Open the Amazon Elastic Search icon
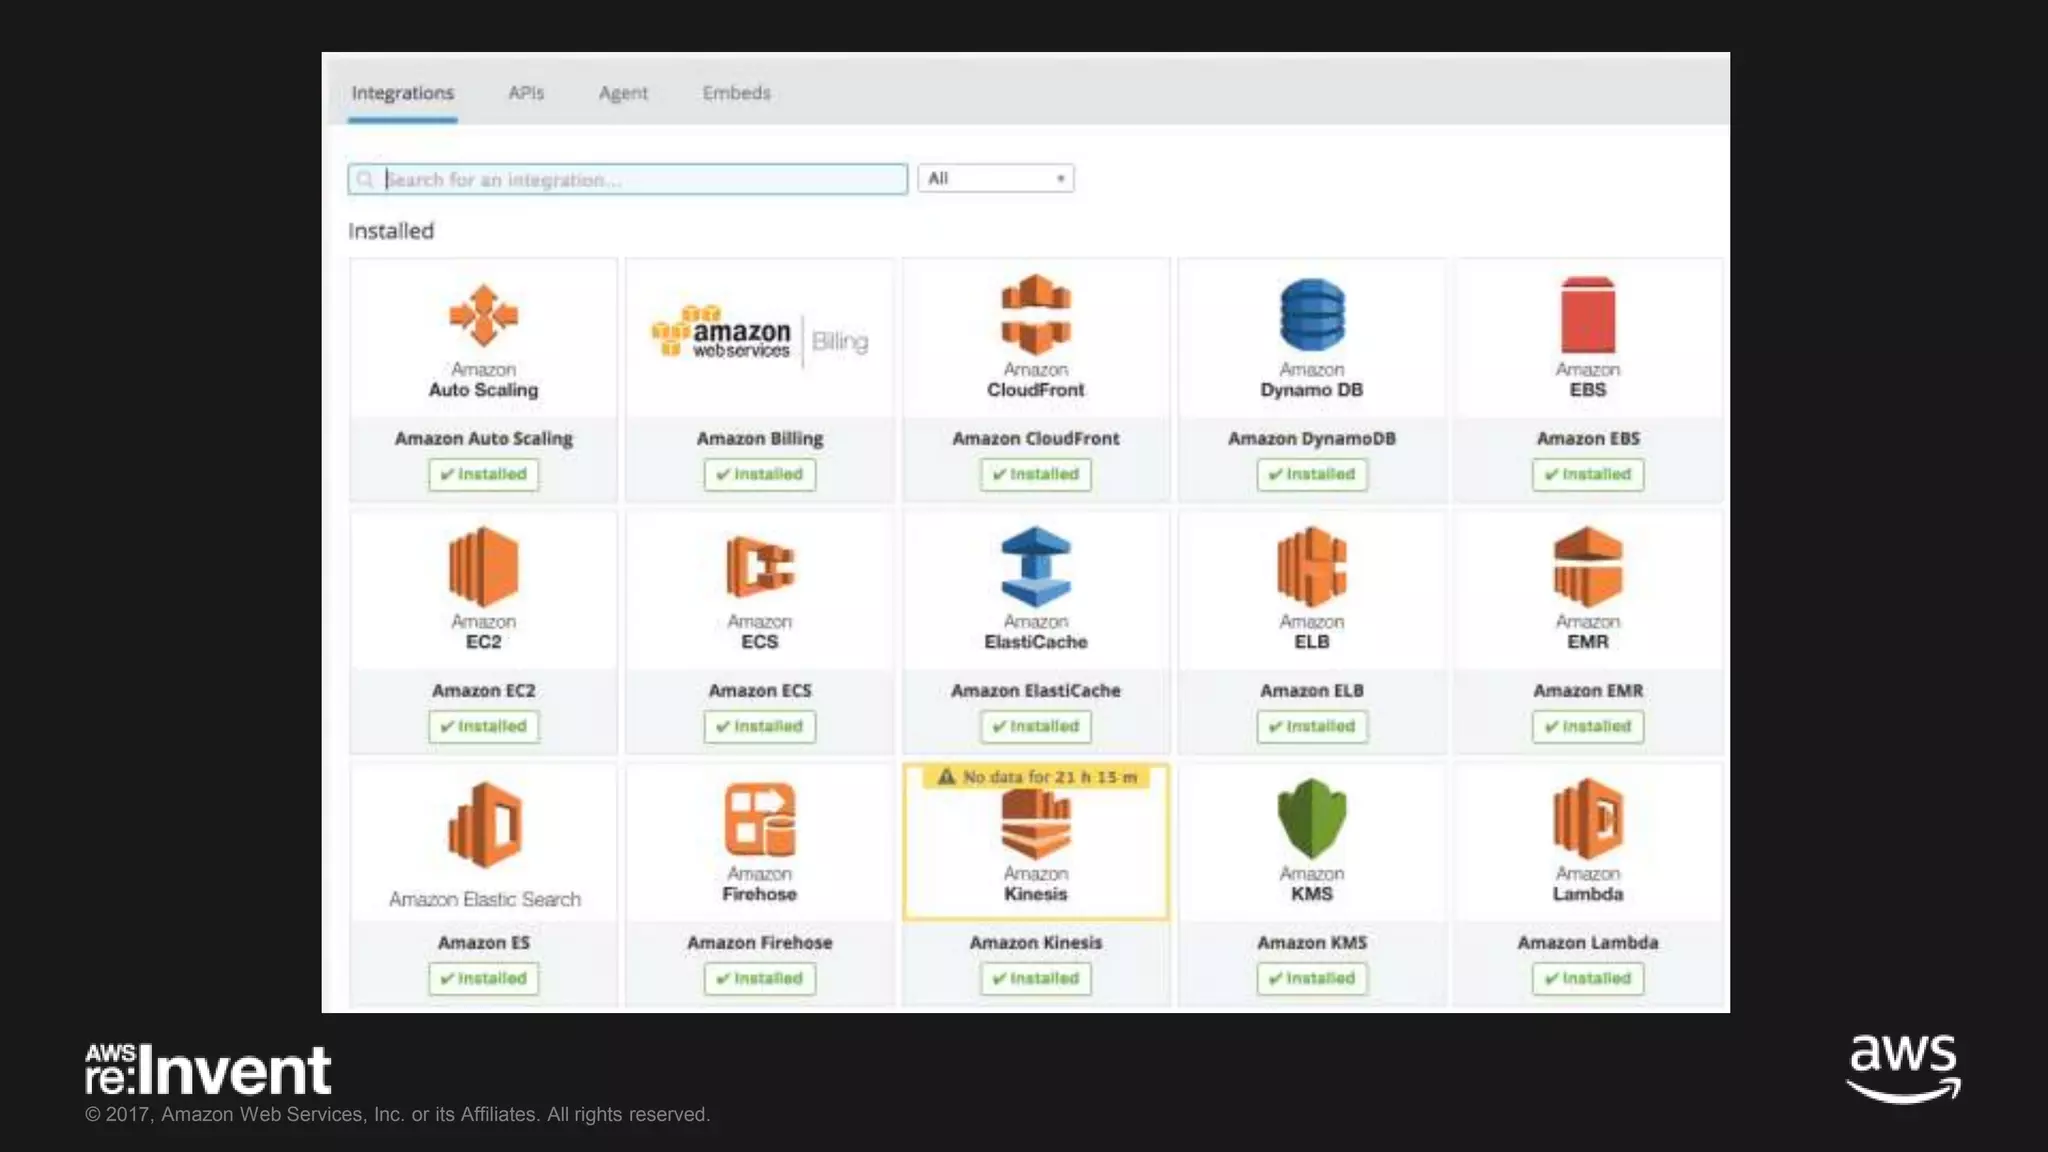The width and height of the screenshot is (2048, 1152). [485, 825]
